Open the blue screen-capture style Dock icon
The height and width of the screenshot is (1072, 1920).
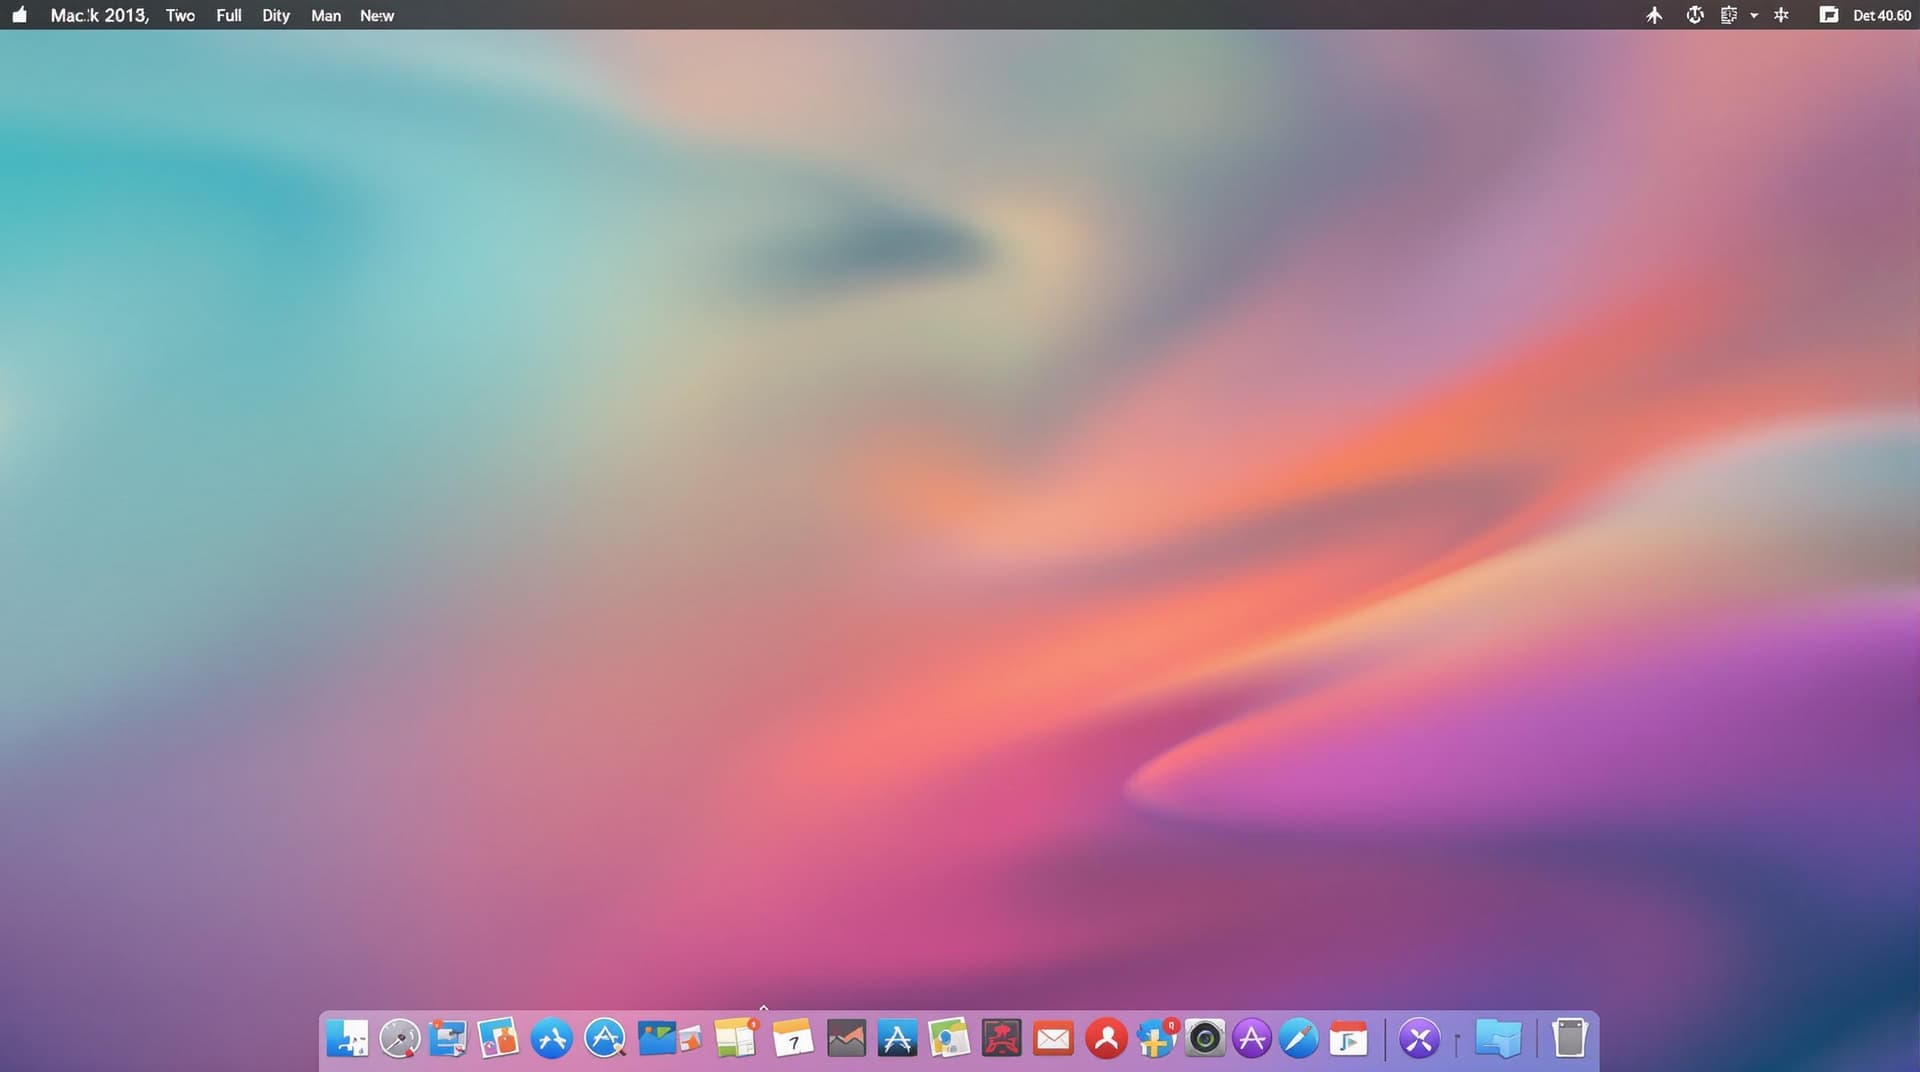coord(448,1039)
